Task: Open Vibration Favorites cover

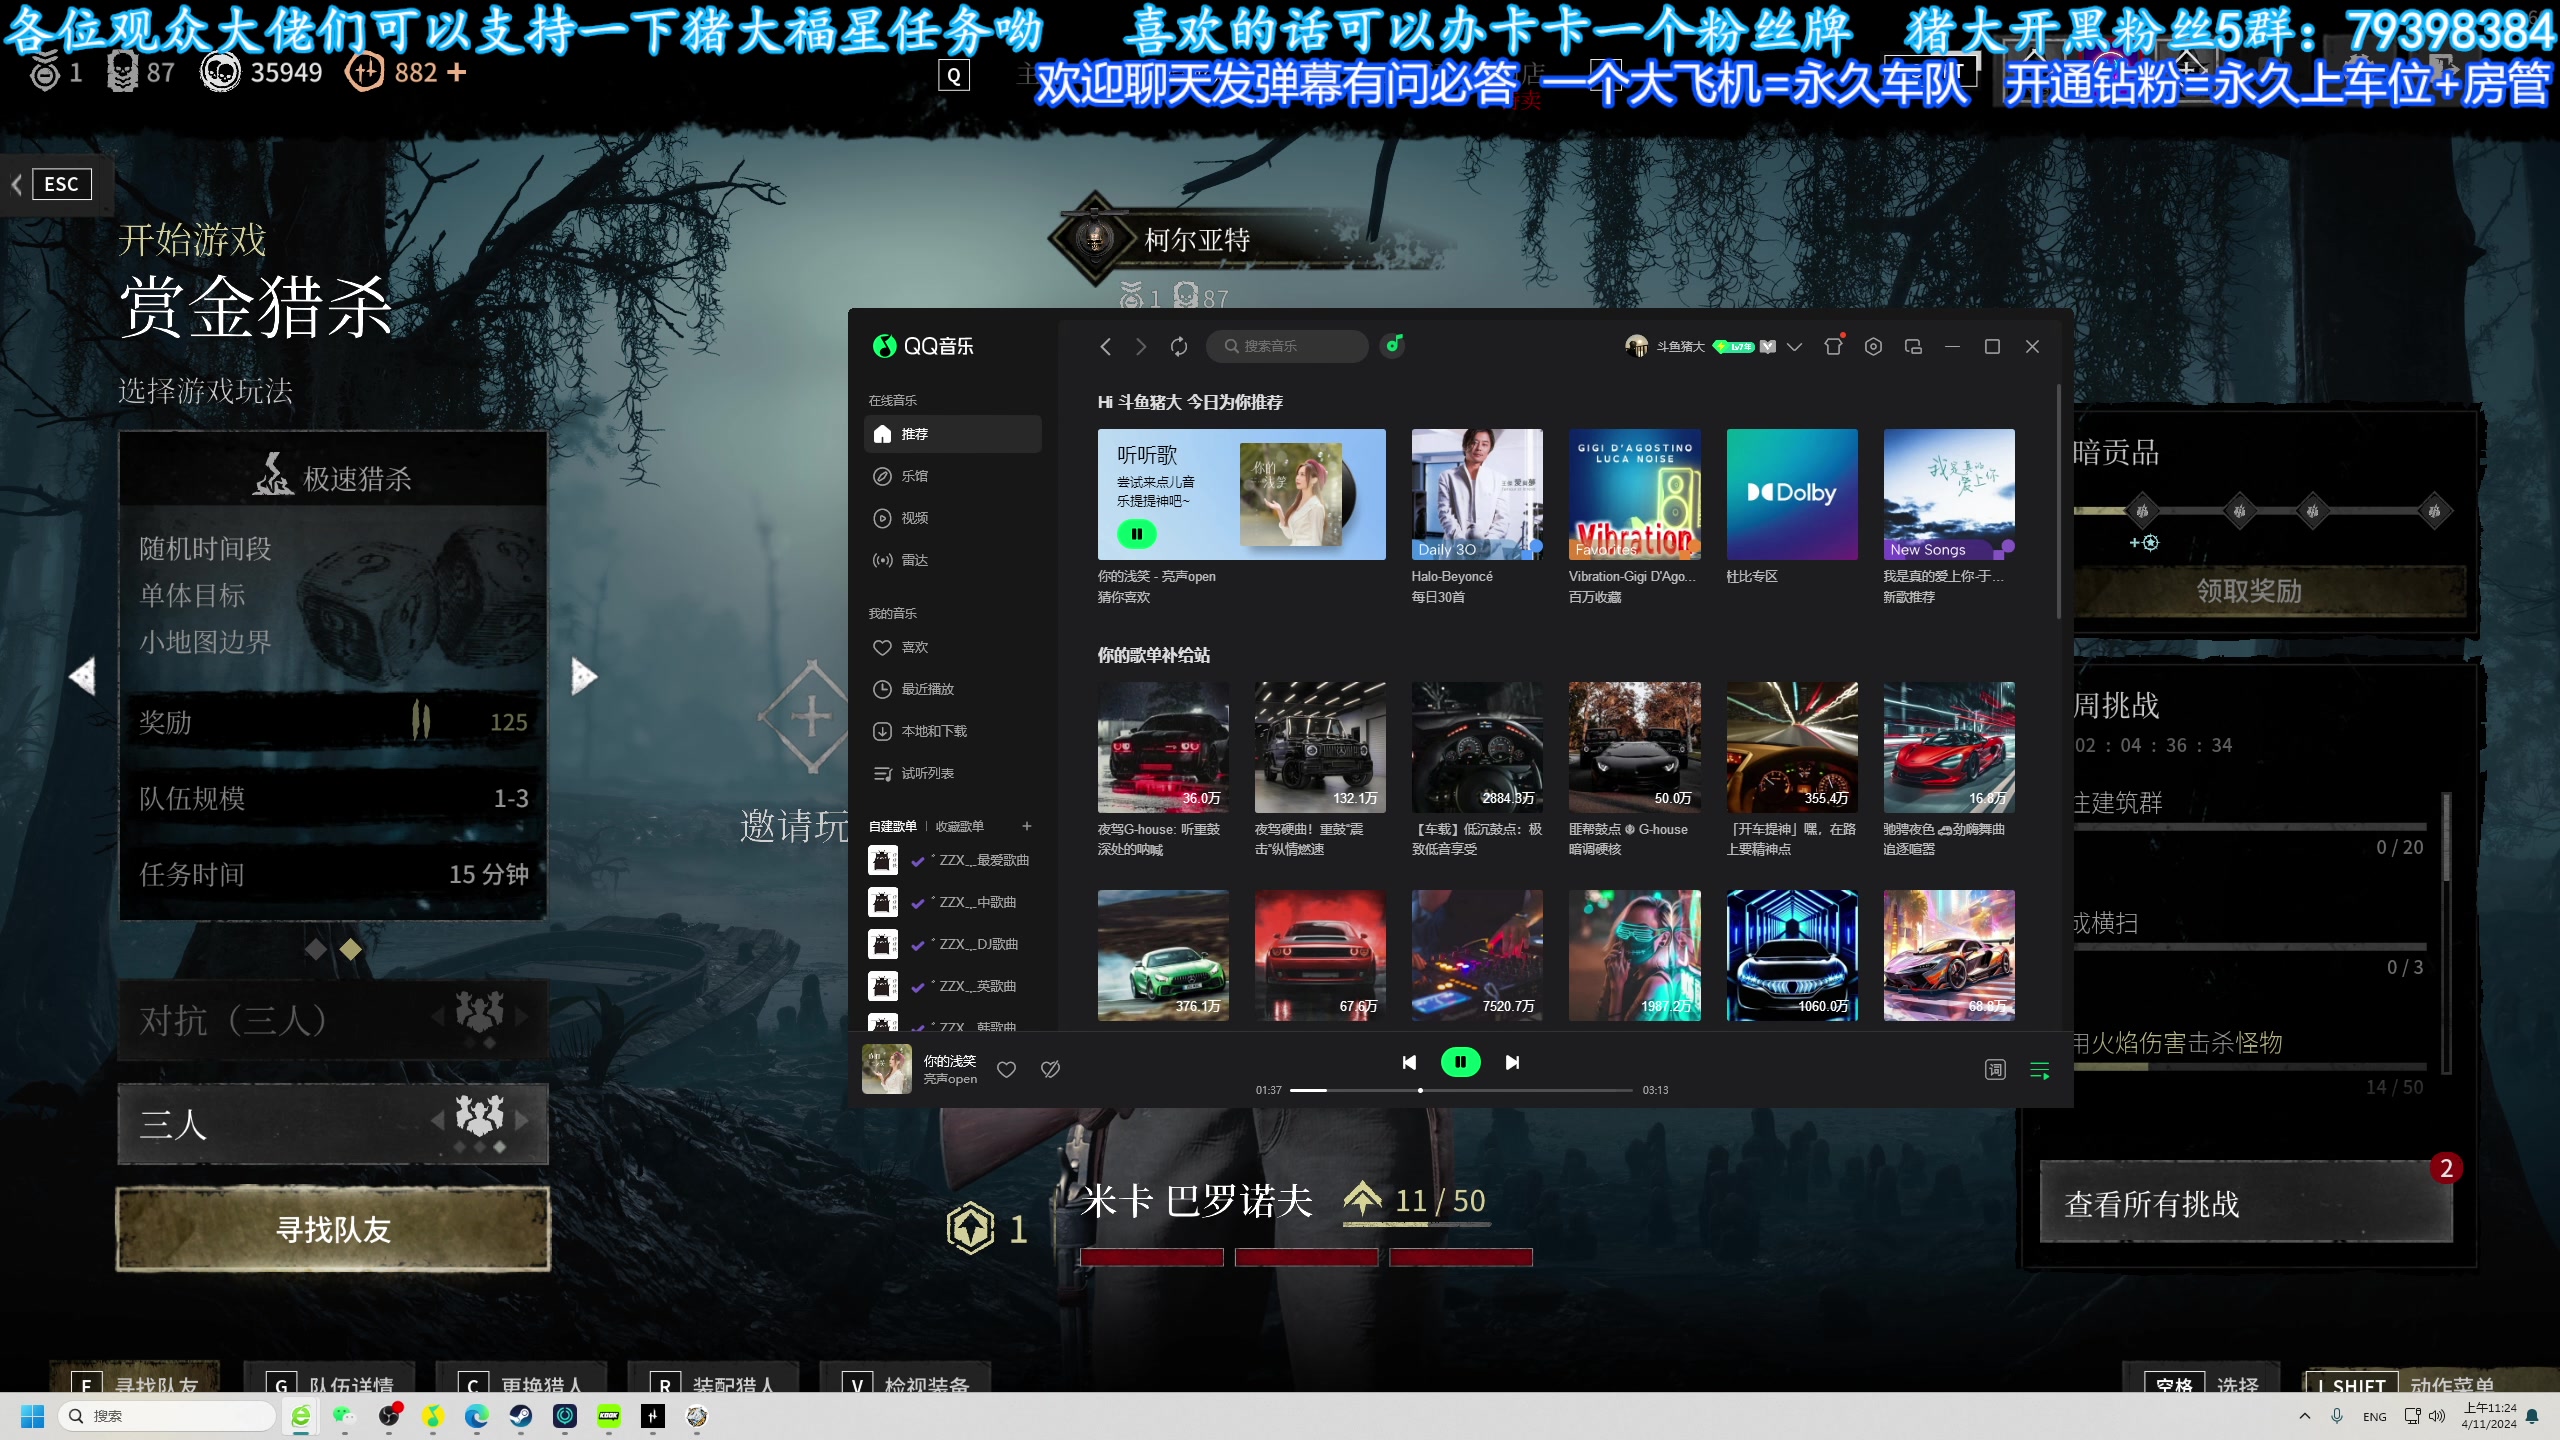Action: (x=1634, y=494)
